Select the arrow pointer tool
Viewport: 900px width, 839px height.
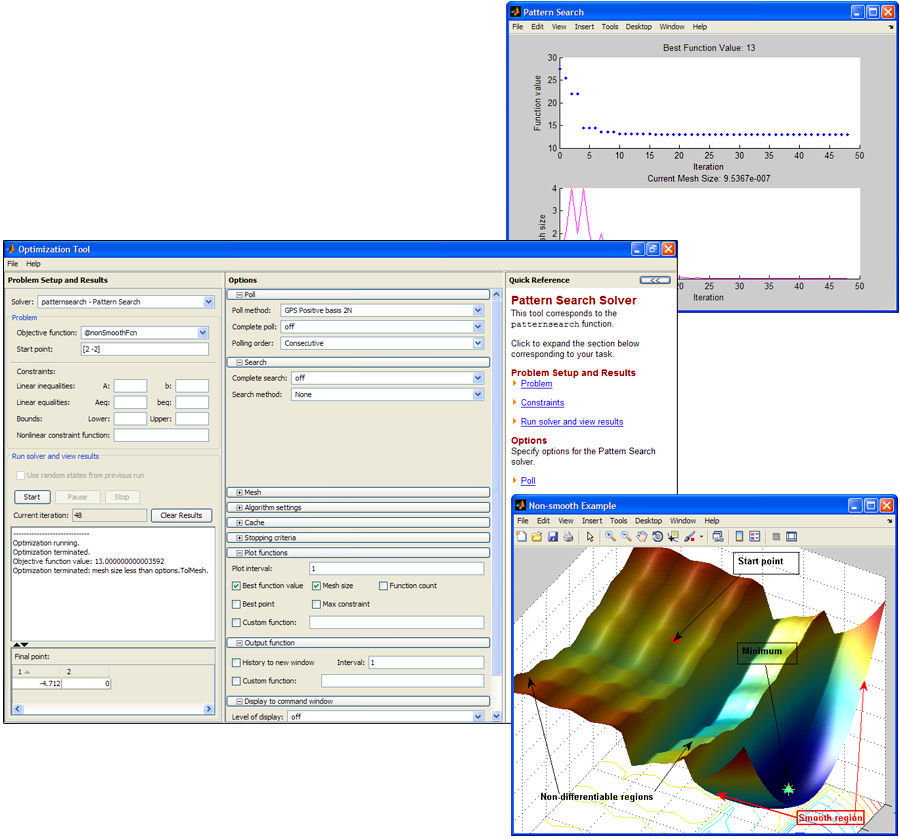pos(590,536)
